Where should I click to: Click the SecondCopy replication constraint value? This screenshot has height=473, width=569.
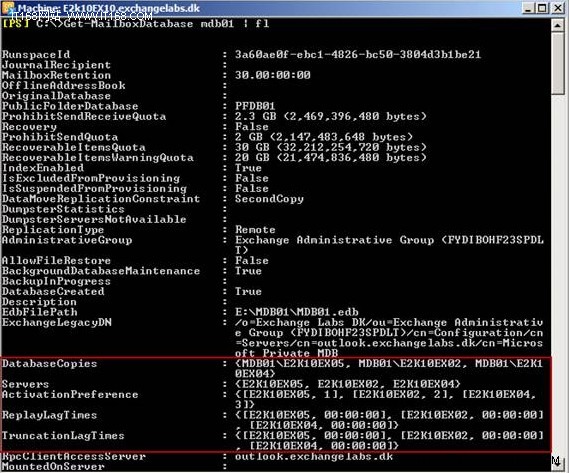point(269,199)
